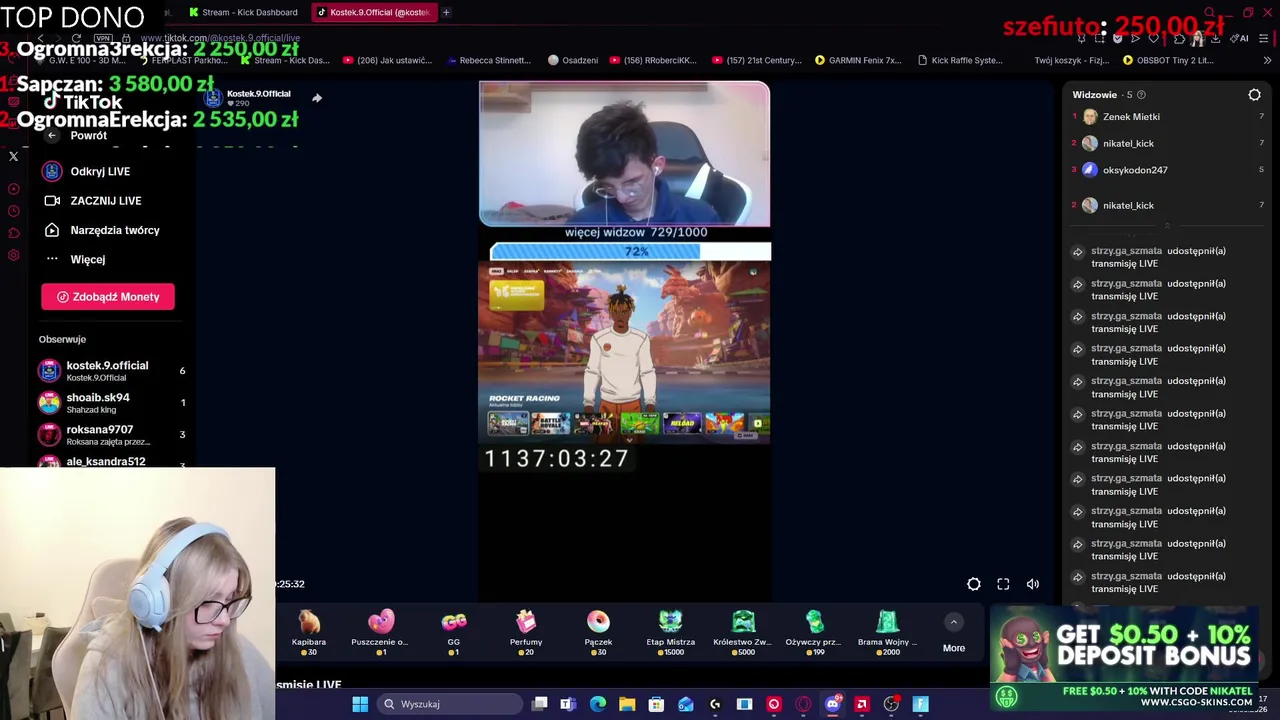Click the Rocket Racing game stream thumbnail
This screenshot has height=720, width=1280.
[624, 351]
